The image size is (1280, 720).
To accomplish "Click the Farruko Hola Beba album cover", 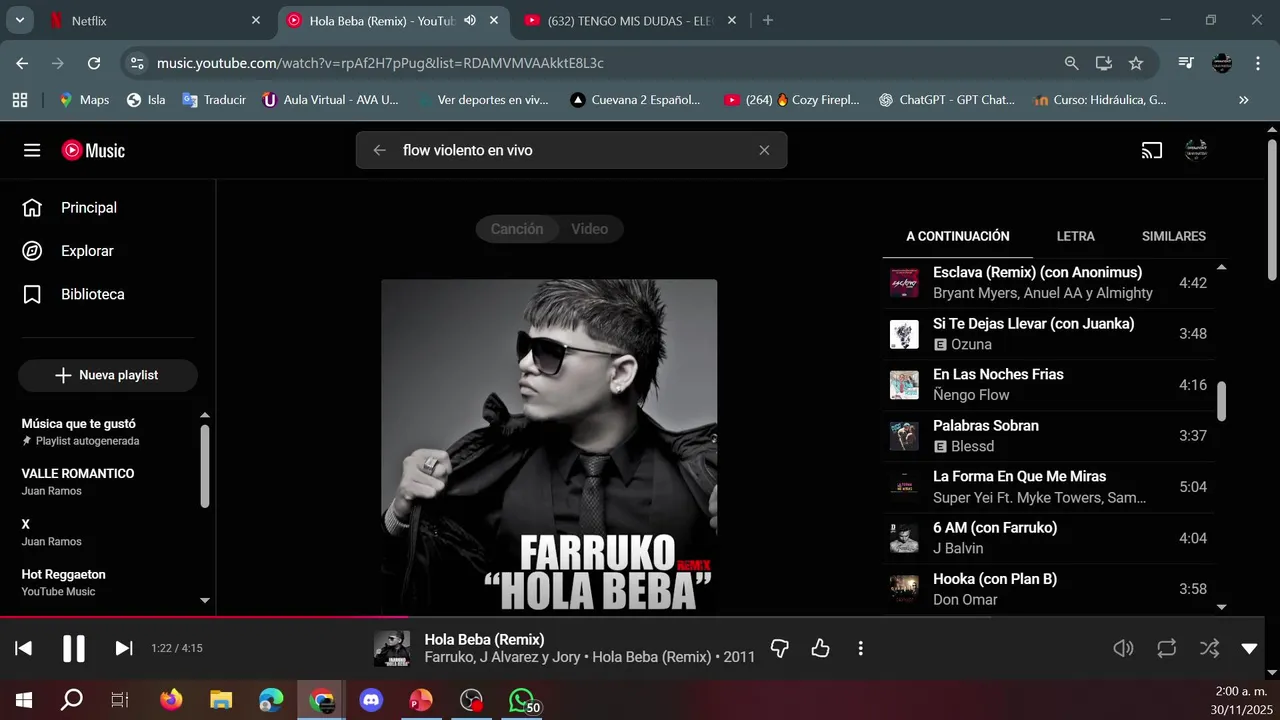I will pos(549,447).
